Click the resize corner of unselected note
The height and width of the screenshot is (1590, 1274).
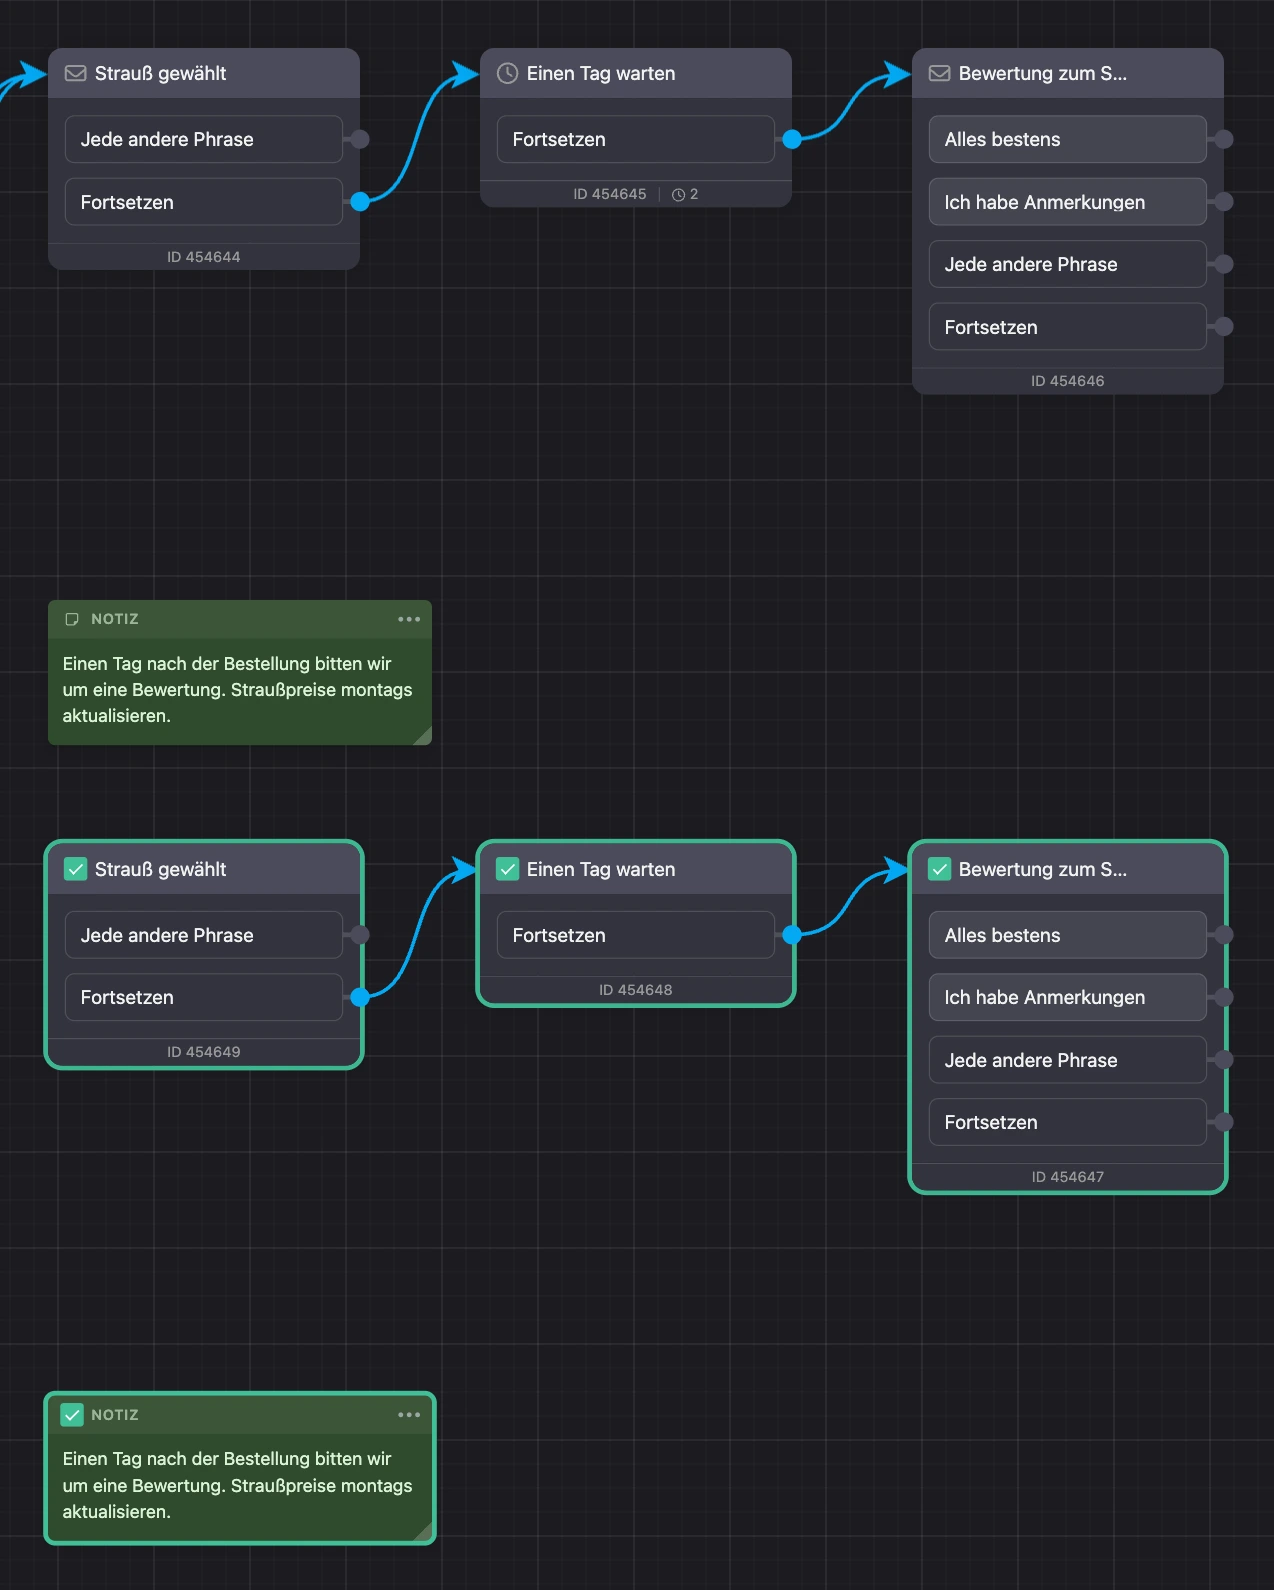point(423,736)
